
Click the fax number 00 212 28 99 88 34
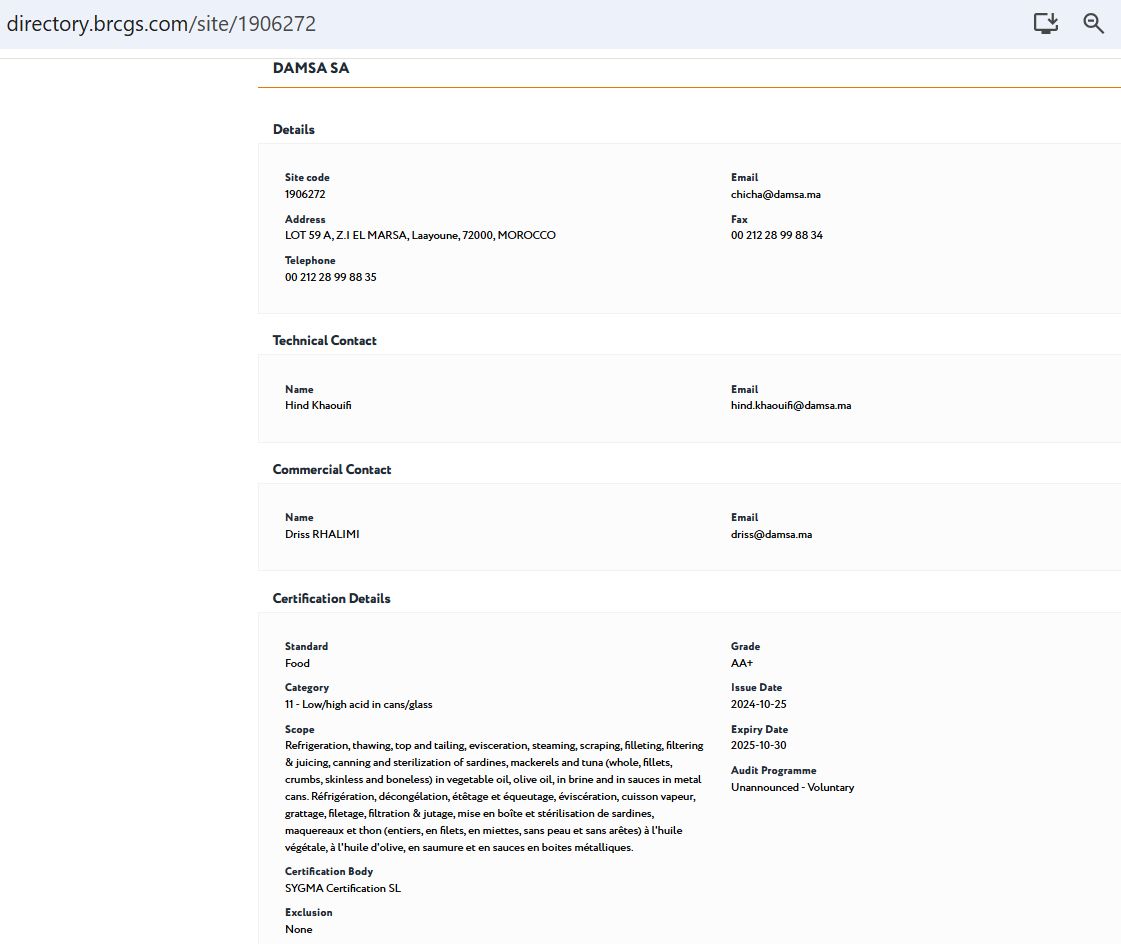(776, 236)
